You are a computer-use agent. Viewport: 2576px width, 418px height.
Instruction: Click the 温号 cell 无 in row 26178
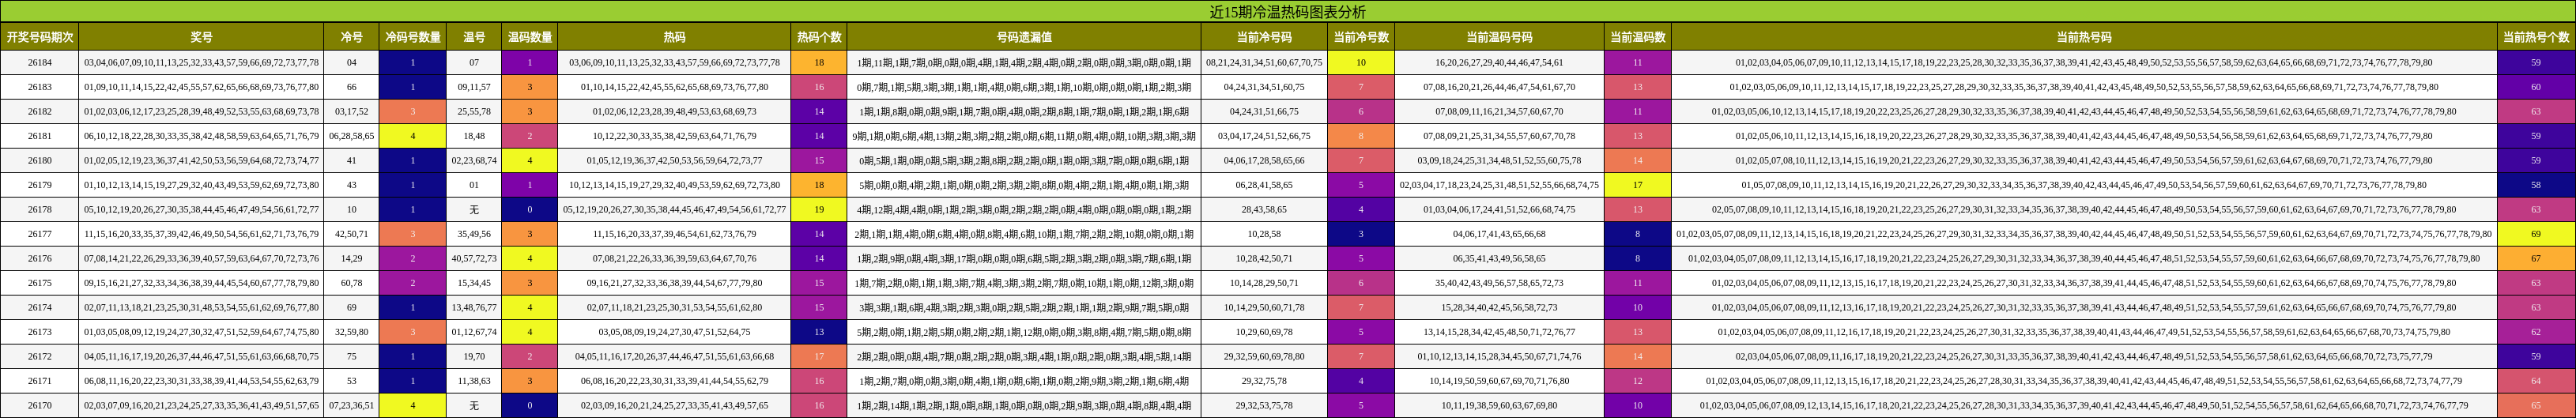[x=474, y=209]
